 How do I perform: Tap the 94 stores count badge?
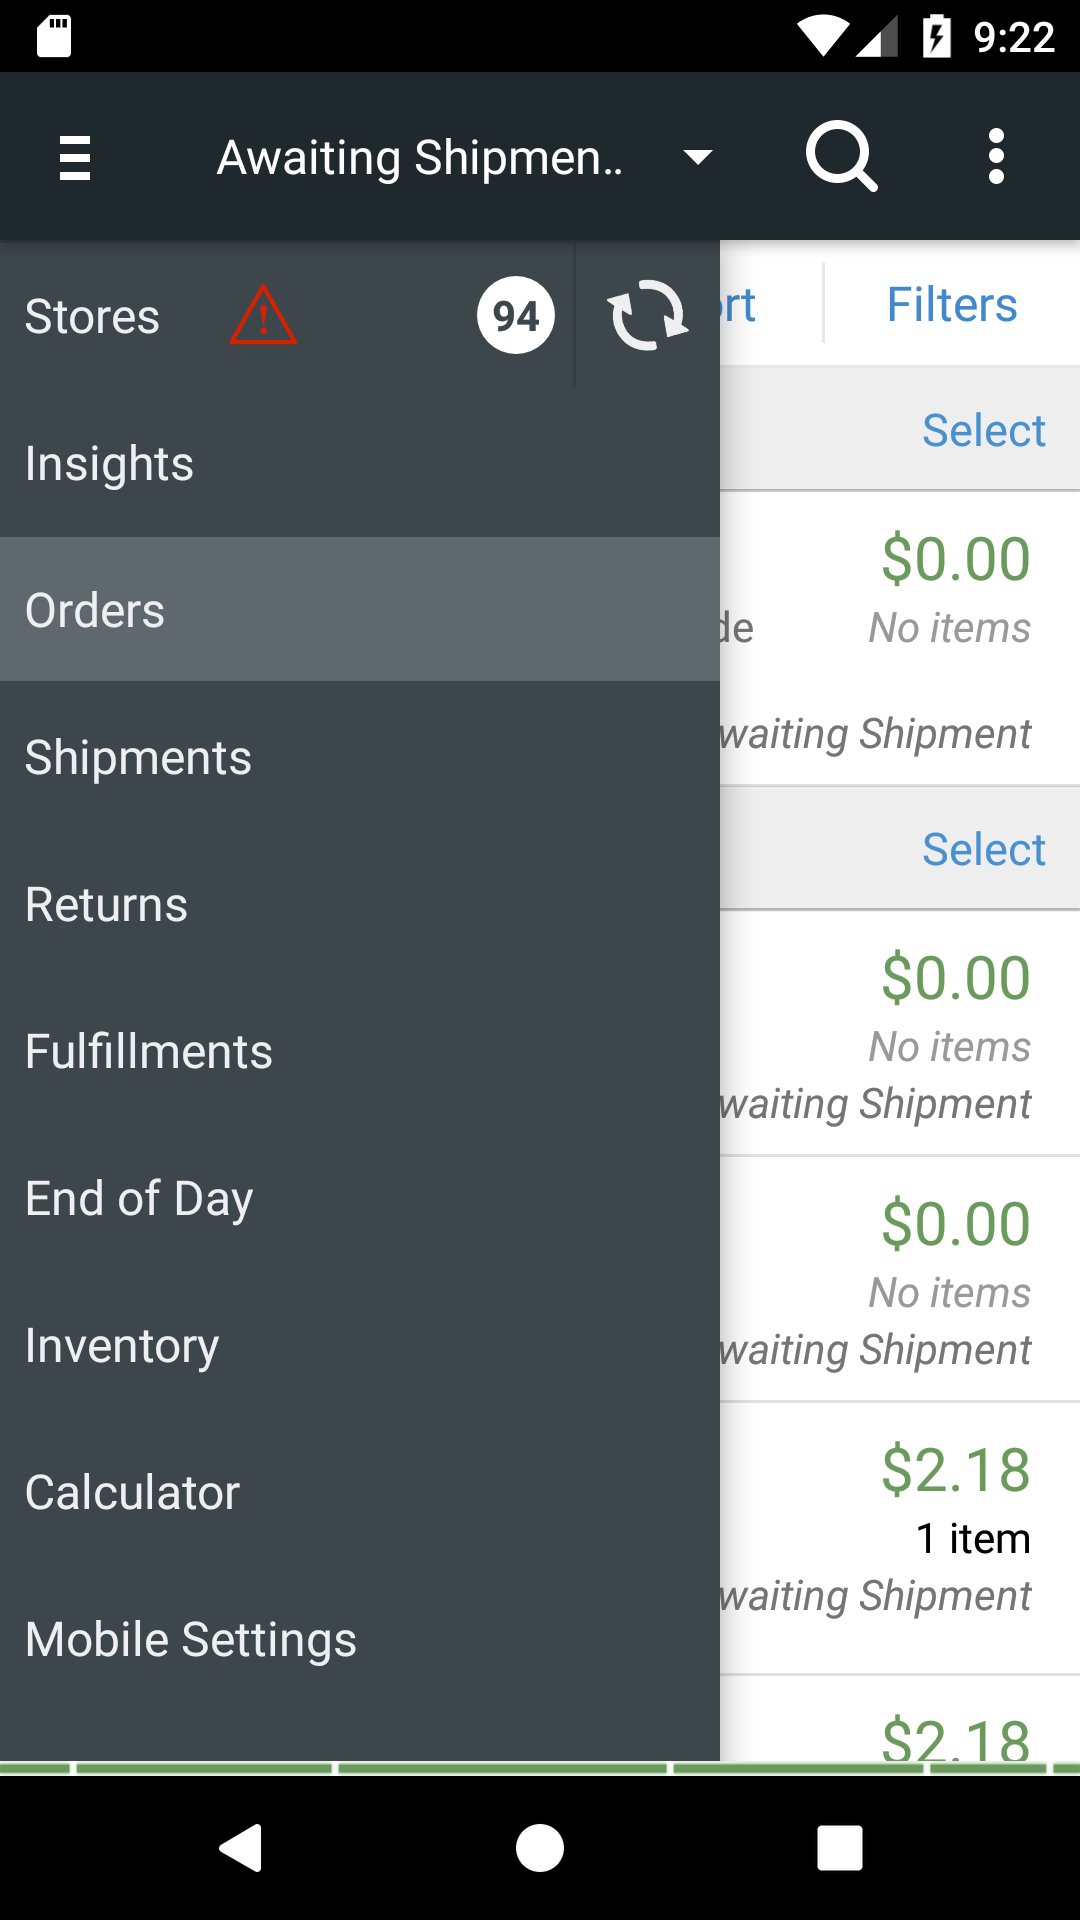click(515, 316)
